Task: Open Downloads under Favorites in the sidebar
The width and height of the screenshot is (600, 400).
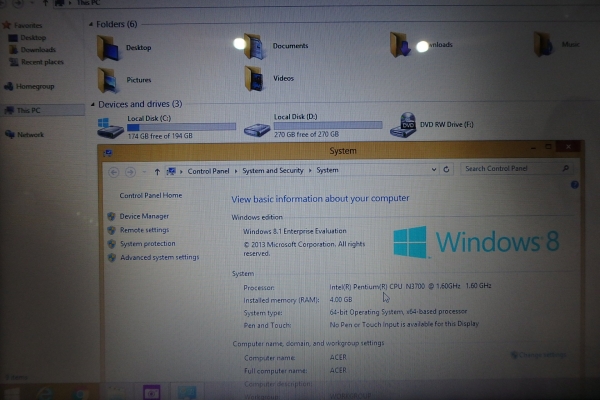Action: (38, 50)
